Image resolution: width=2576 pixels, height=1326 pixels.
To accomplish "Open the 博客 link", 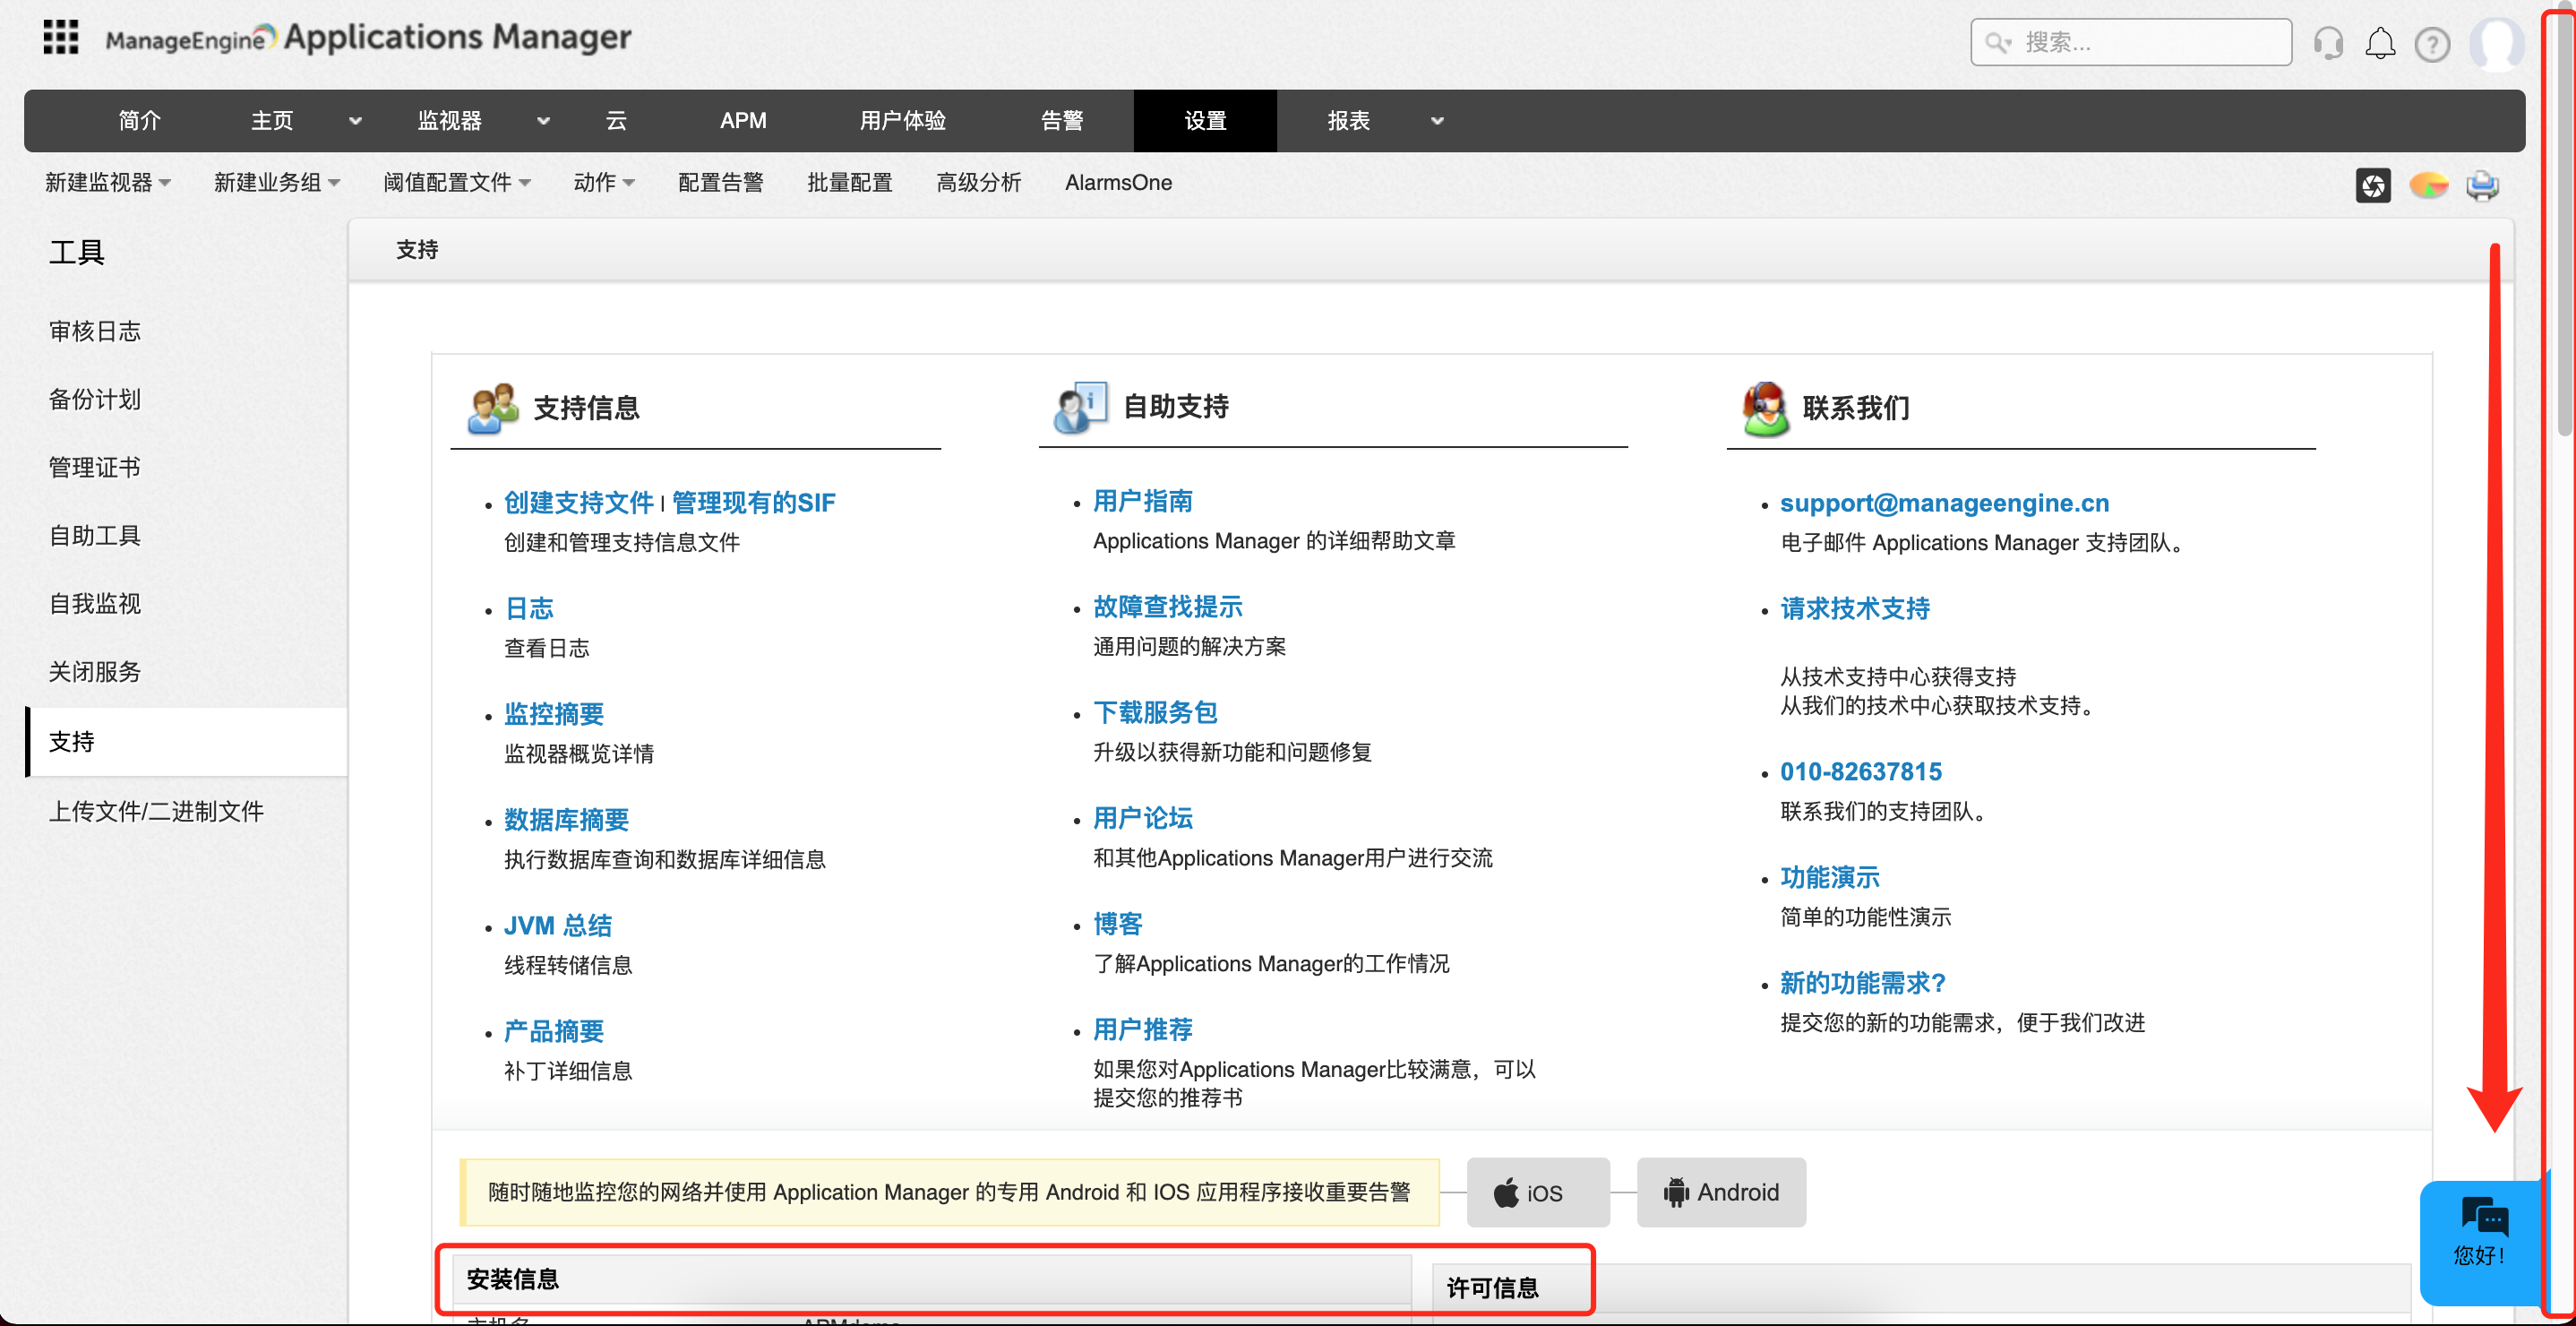I will [x=1117, y=923].
